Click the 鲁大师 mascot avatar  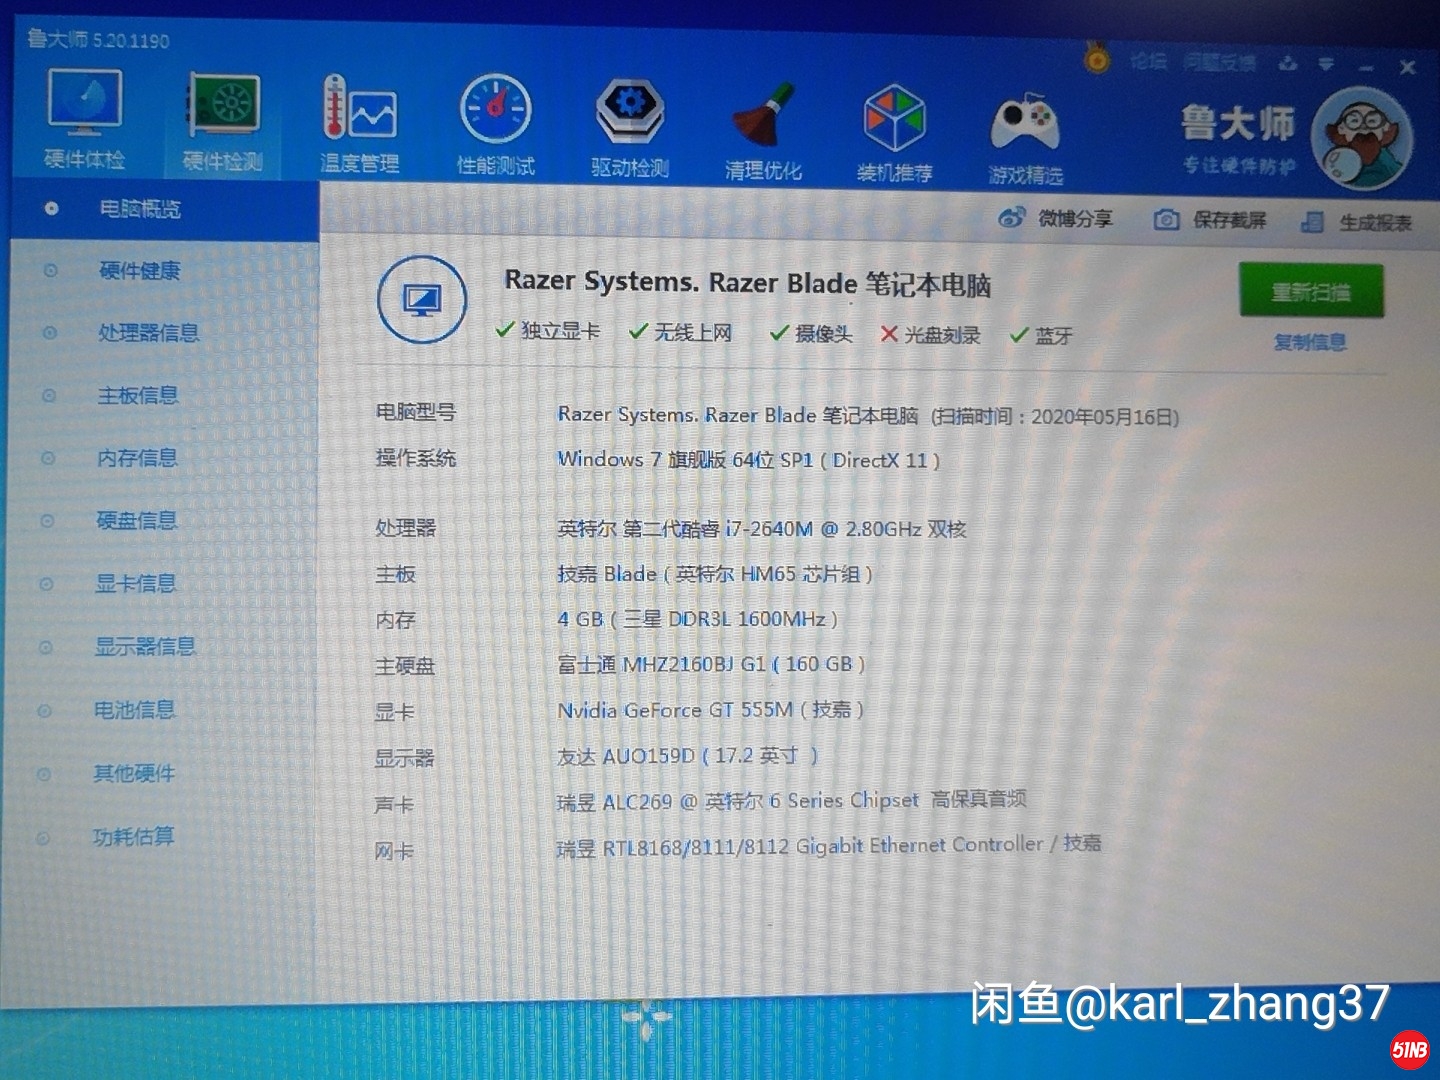point(1362,138)
